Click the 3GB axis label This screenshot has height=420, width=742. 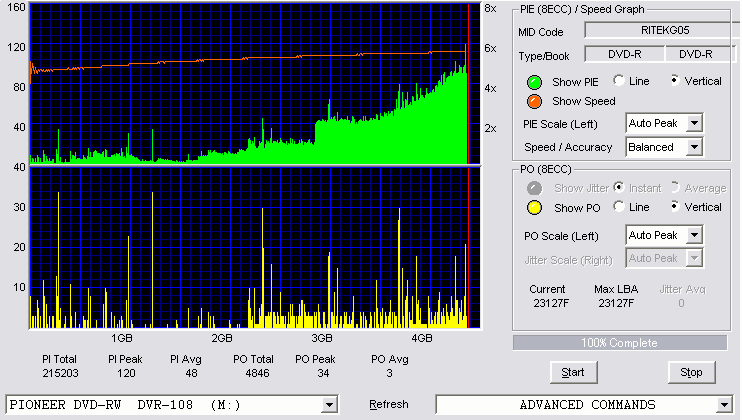pyautogui.click(x=321, y=338)
